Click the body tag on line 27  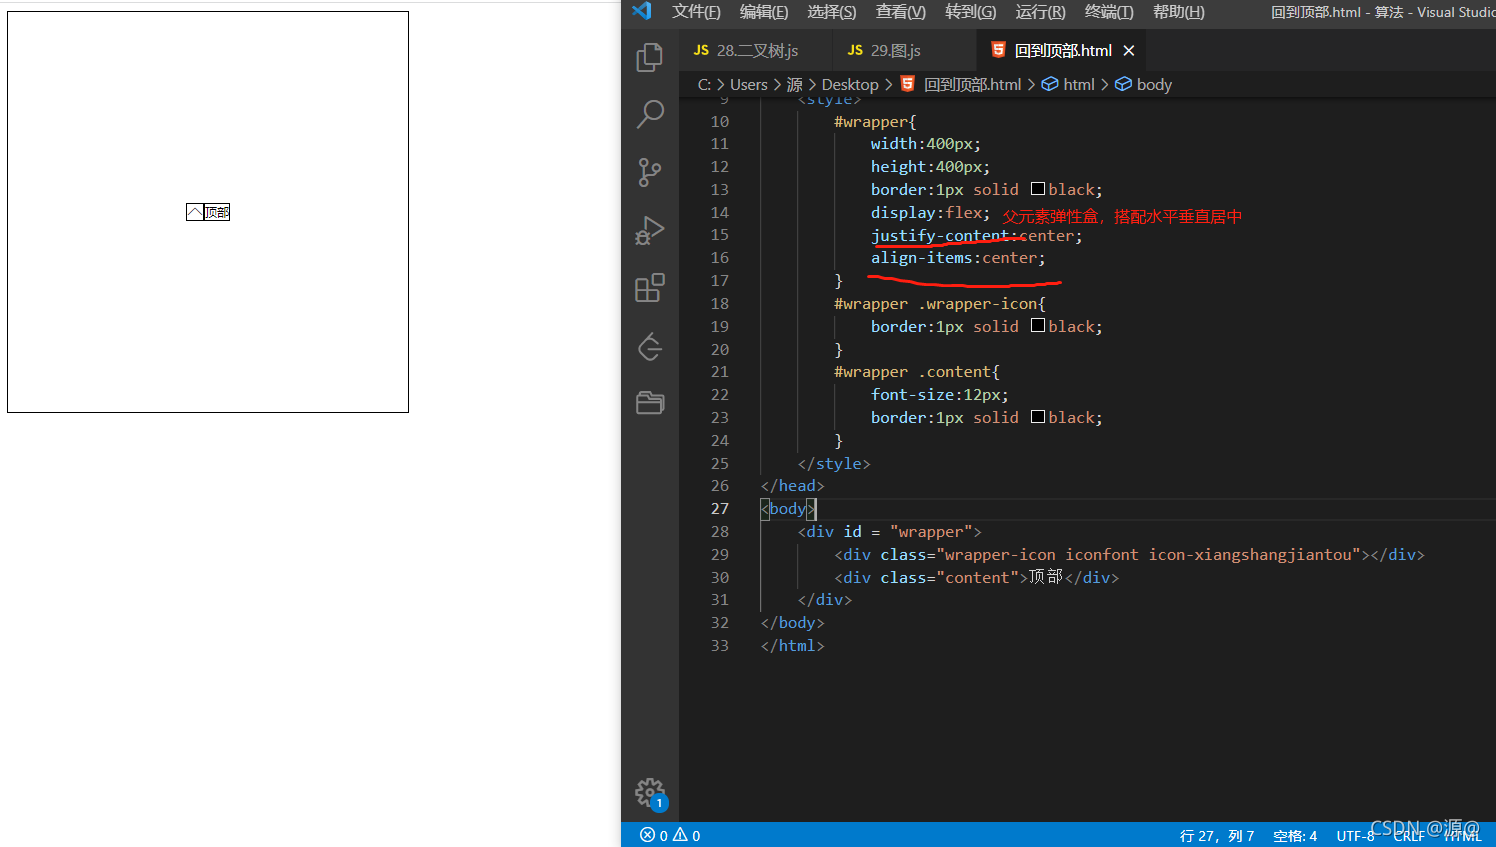tap(788, 509)
